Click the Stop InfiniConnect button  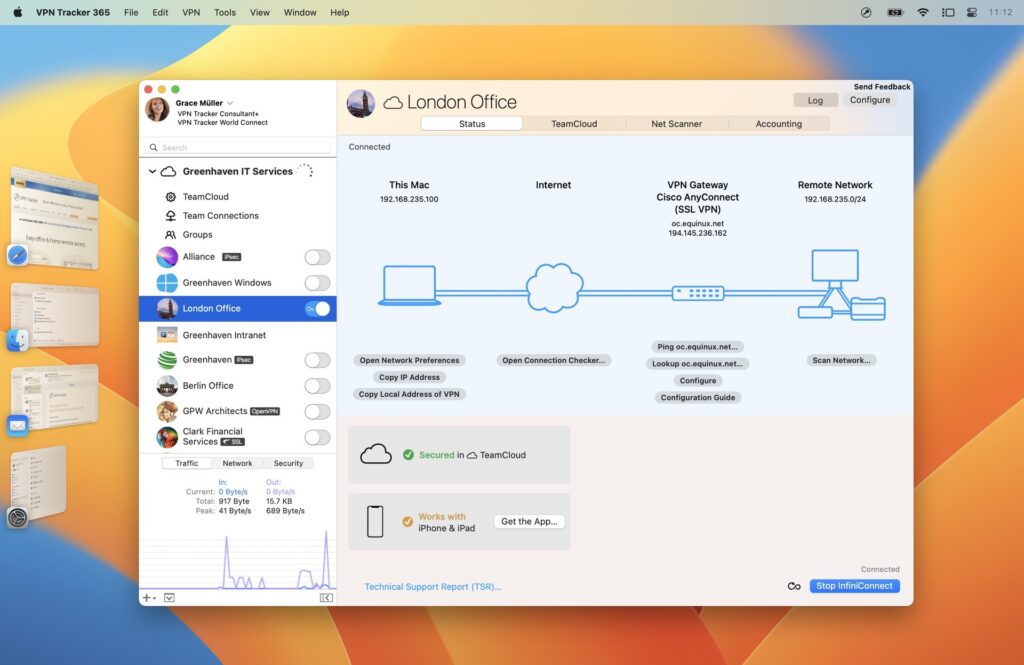point(854,586)
